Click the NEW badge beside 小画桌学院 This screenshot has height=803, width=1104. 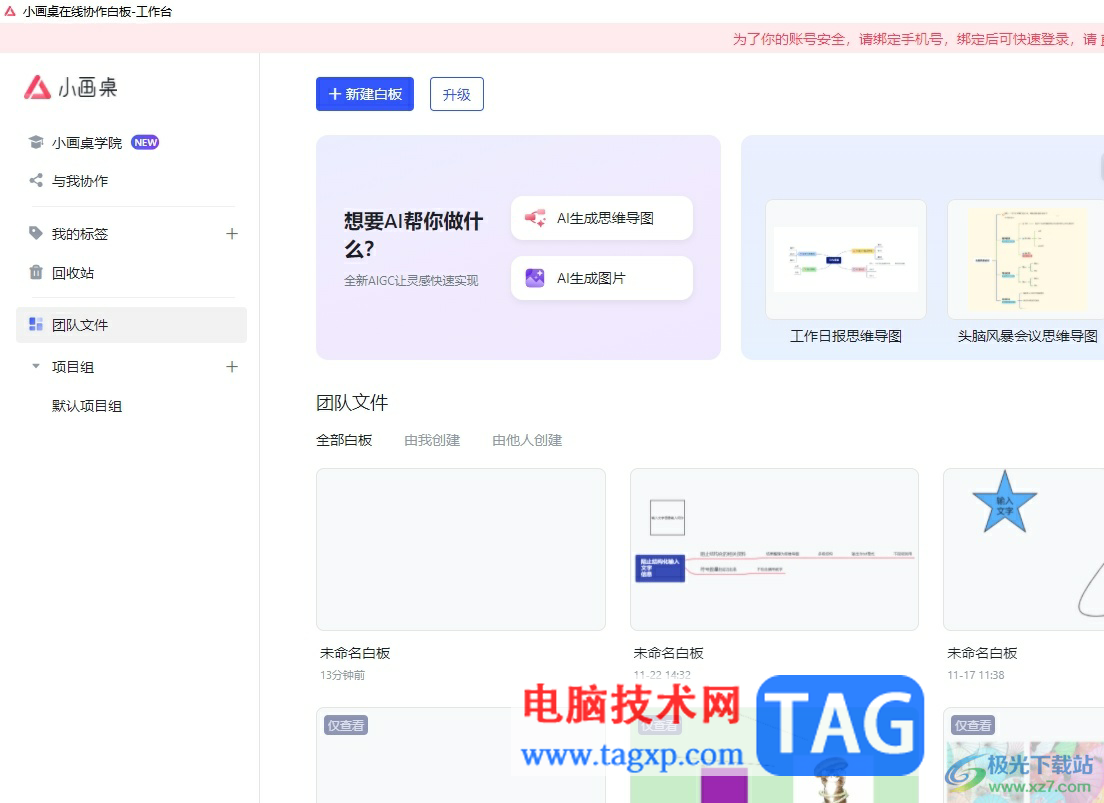pyautogui.click(x=145, y=142)
